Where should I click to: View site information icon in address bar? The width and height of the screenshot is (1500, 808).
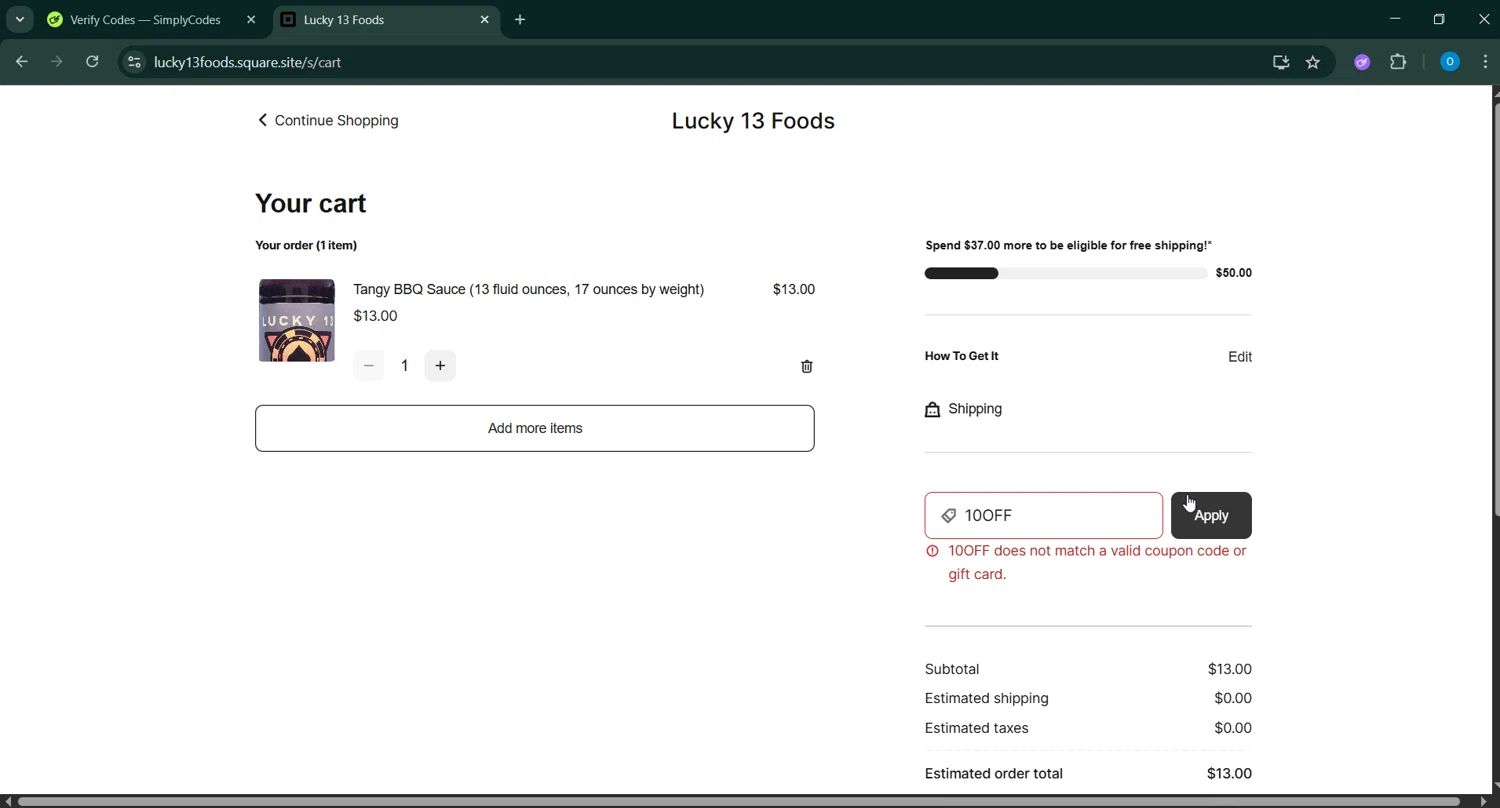(x=134, y=62)
